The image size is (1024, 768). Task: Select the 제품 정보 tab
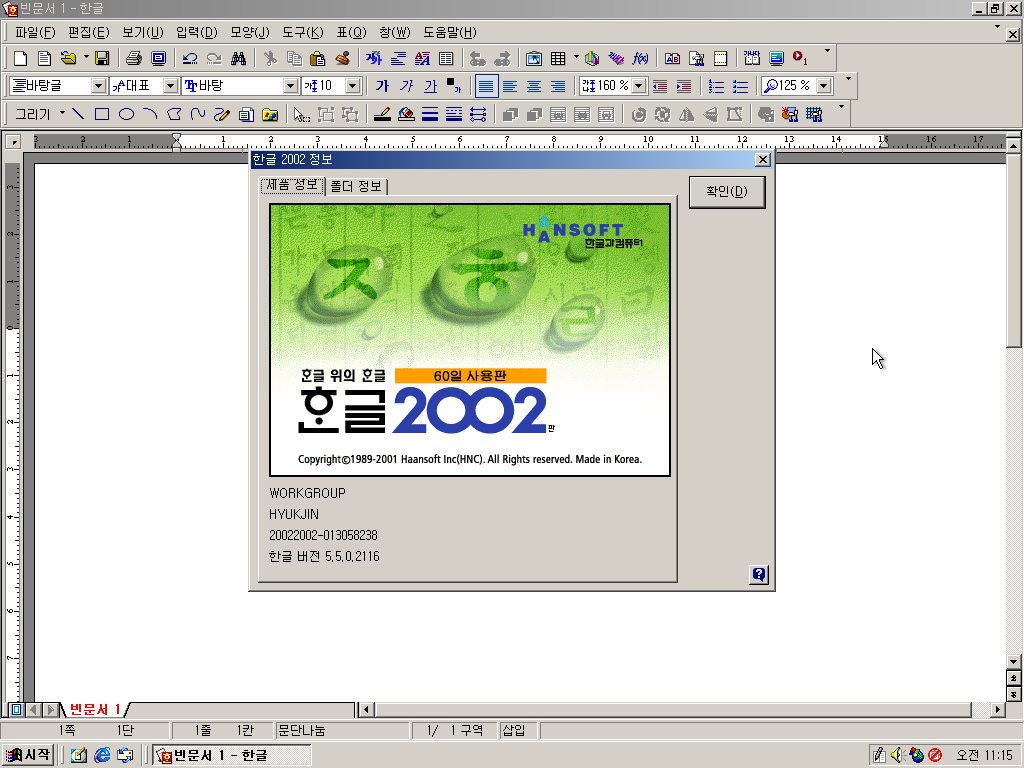[x=293, y=185]
